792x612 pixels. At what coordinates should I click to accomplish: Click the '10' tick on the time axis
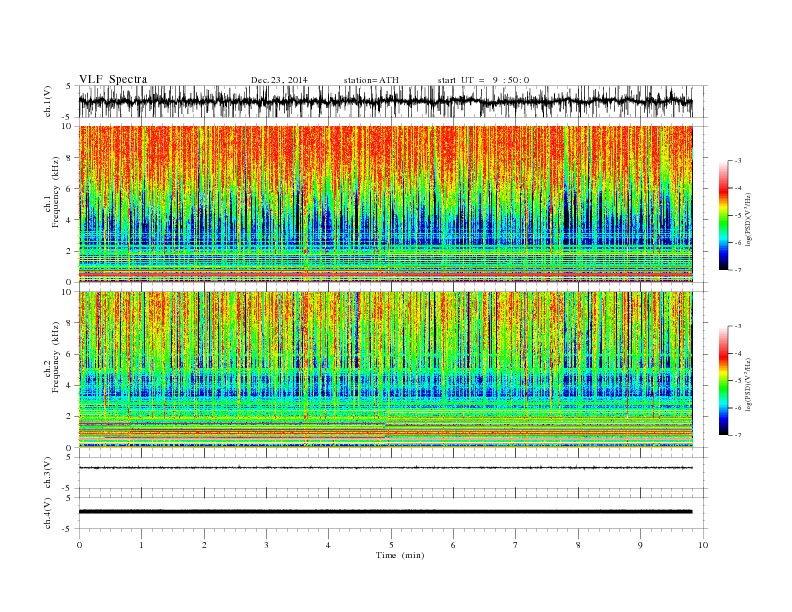(x=703, y=545)
